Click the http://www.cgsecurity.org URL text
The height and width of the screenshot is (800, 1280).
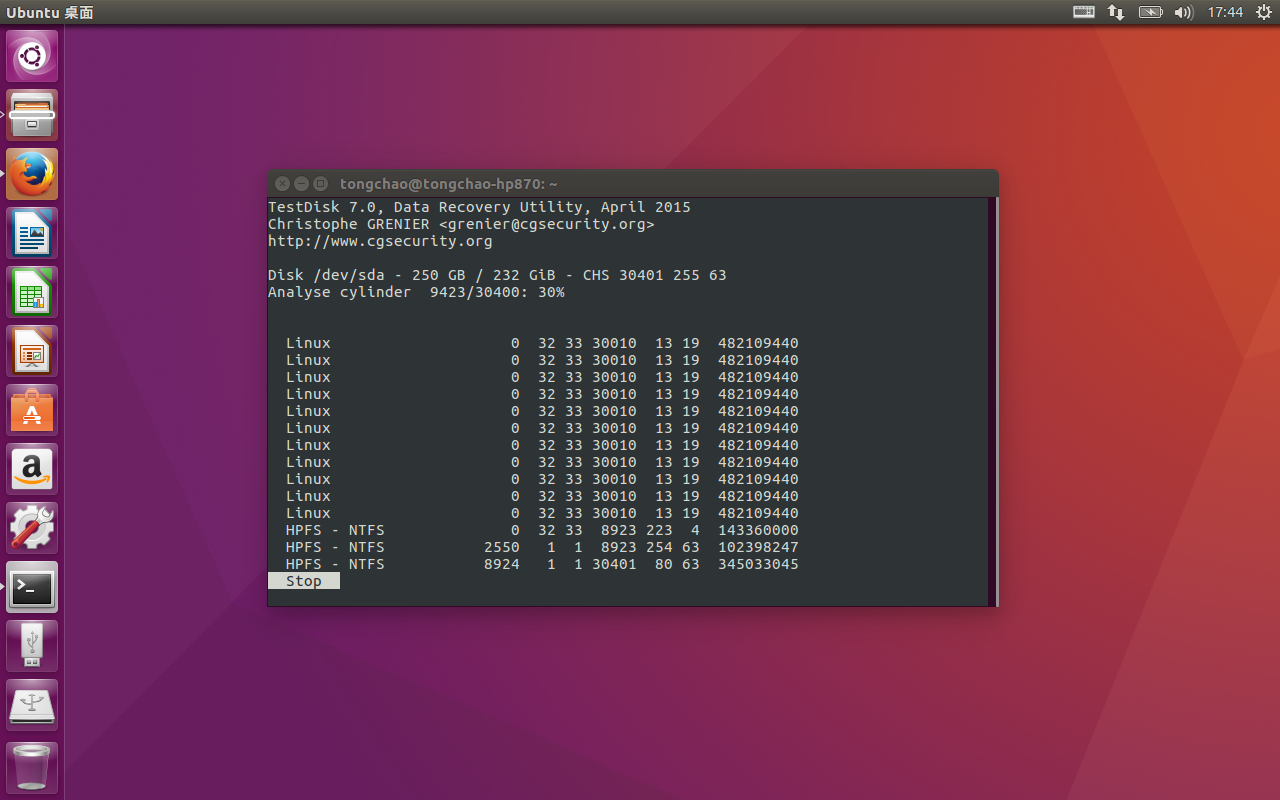pyautogui.click(x=380, y=241)
